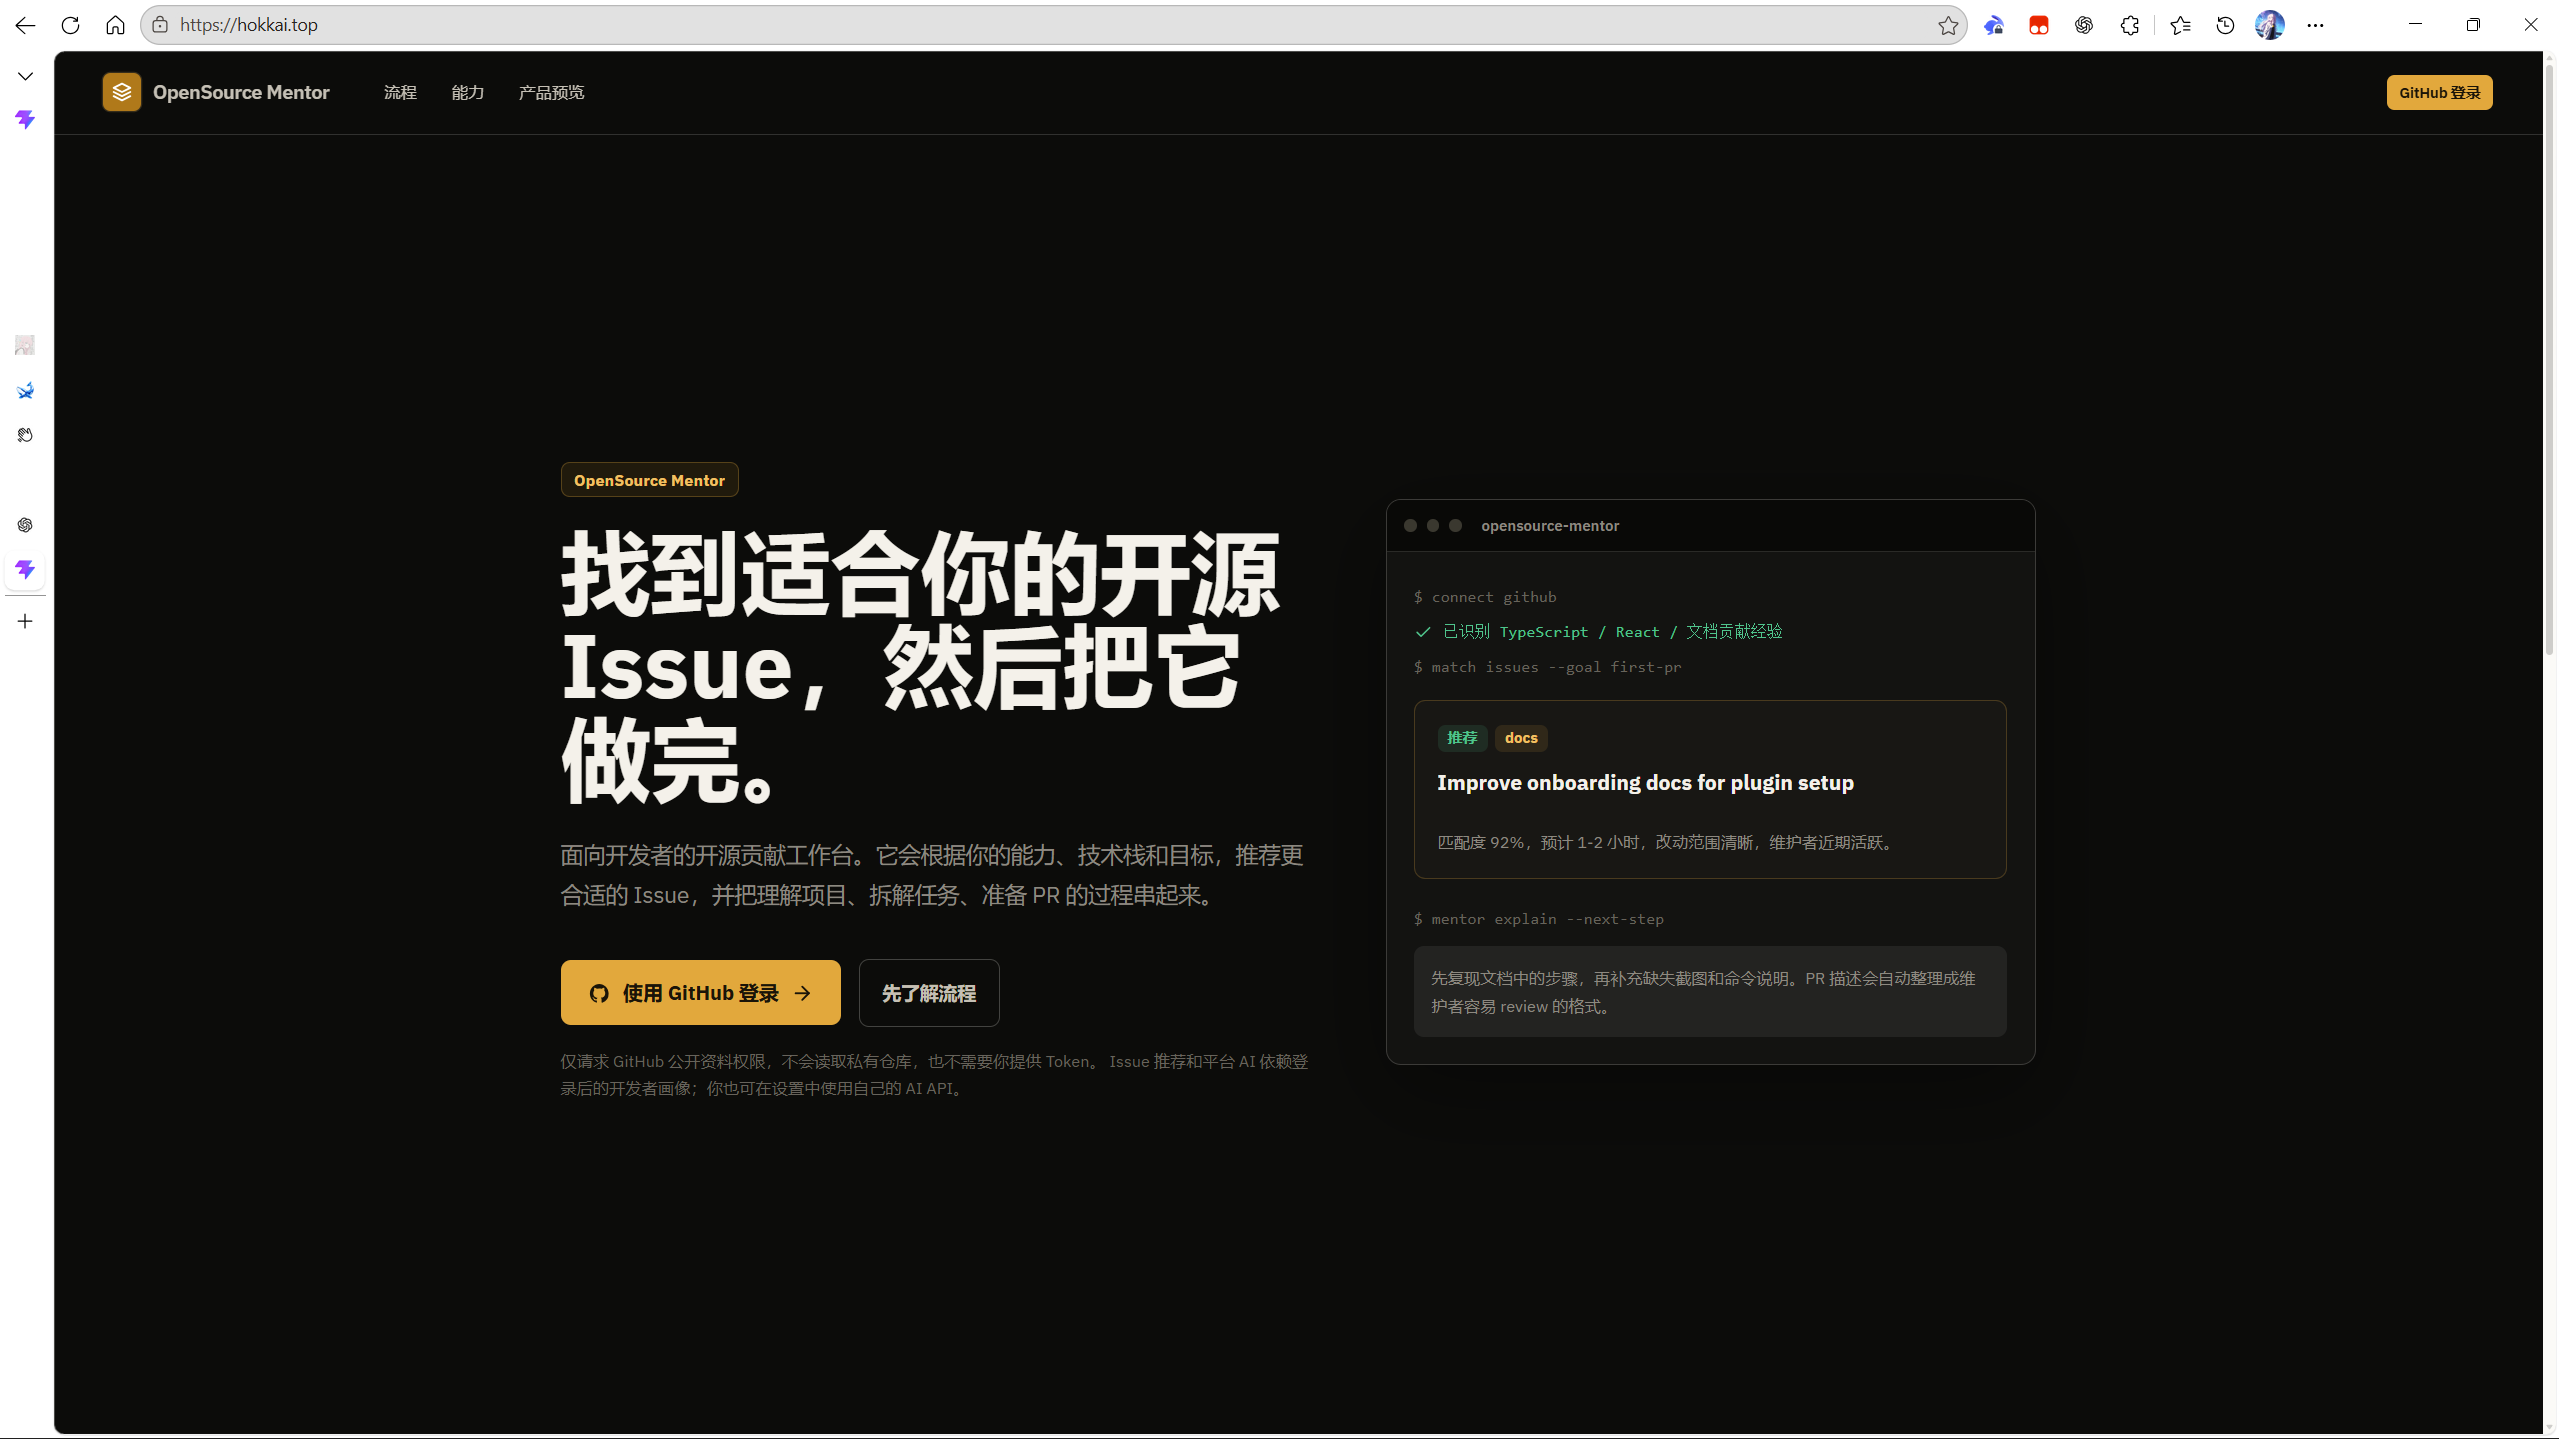Restore down the browser window
2559x1439 pixels.
coord(2473,25)
